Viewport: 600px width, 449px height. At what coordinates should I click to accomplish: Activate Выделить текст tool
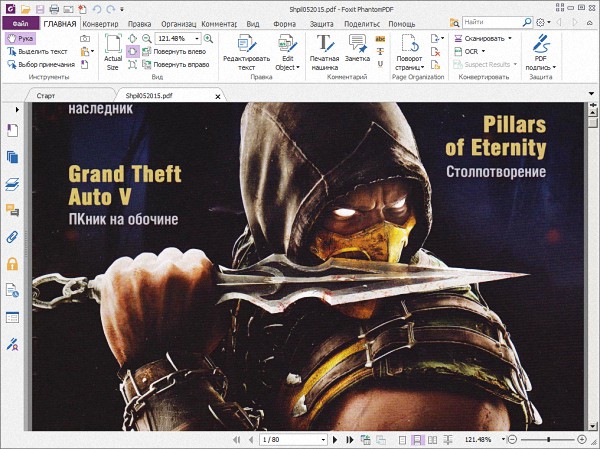point(37,51)
